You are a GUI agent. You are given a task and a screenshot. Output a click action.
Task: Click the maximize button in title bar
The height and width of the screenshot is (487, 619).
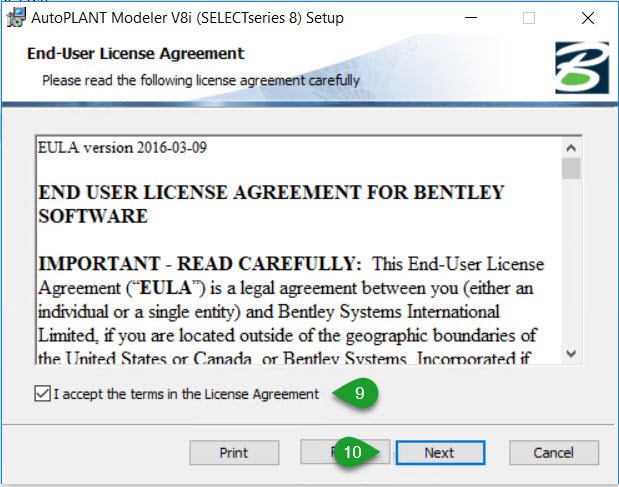(x=529, y=18)
